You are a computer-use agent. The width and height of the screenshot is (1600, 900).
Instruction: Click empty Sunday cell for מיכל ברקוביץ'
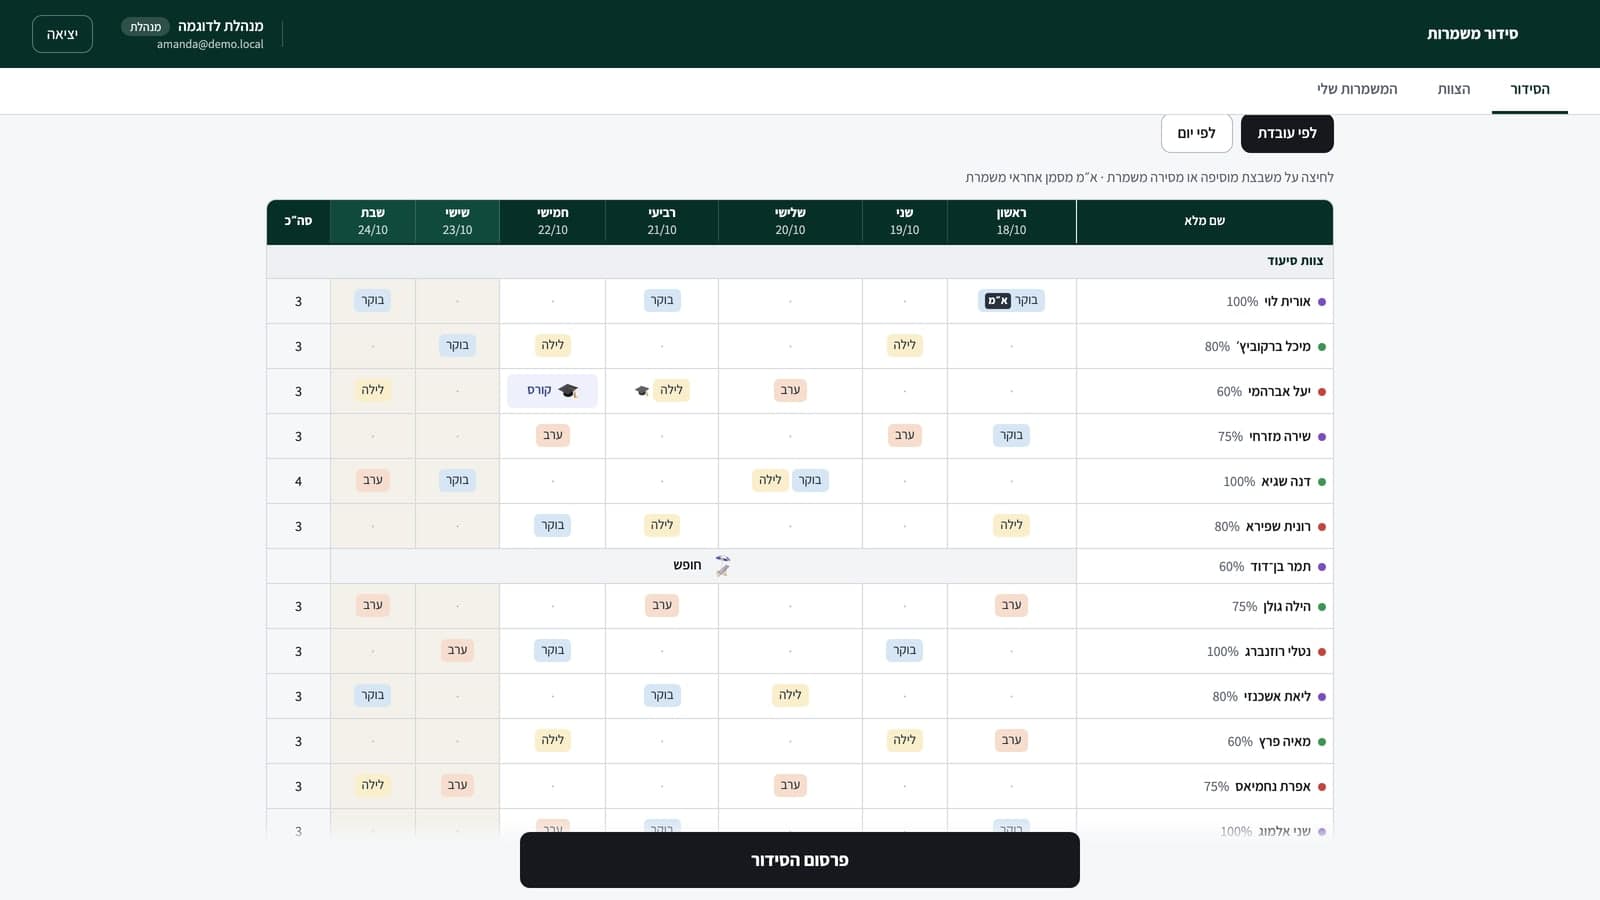tap(1011, 346)
